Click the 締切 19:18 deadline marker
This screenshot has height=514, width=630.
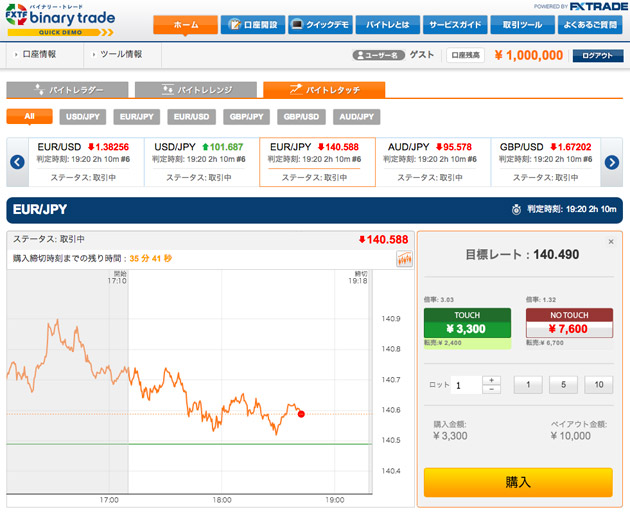point(358,277)
